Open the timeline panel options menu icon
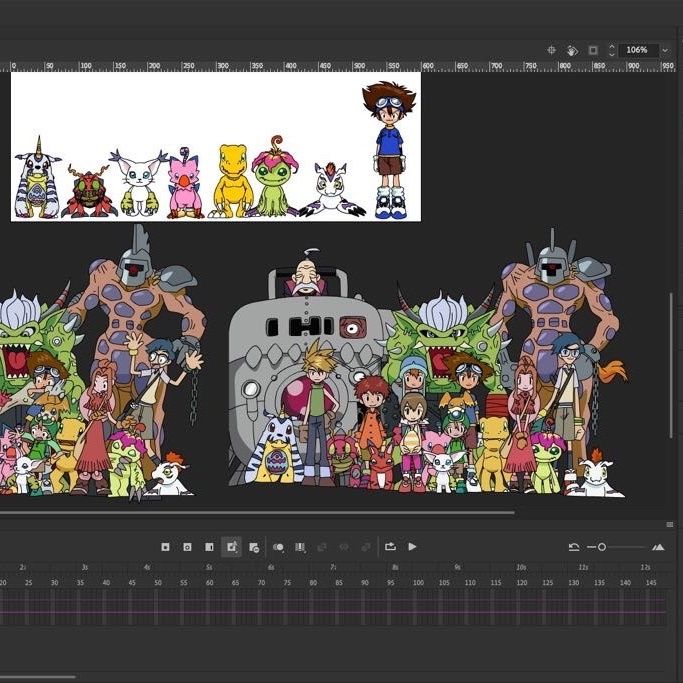This screenshot has width=683, height=683. [x=669, y=524]
